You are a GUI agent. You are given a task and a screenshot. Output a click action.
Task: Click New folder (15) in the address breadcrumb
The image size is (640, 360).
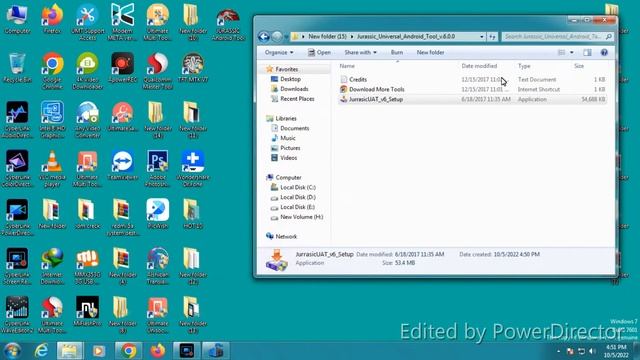coord(327,37)
